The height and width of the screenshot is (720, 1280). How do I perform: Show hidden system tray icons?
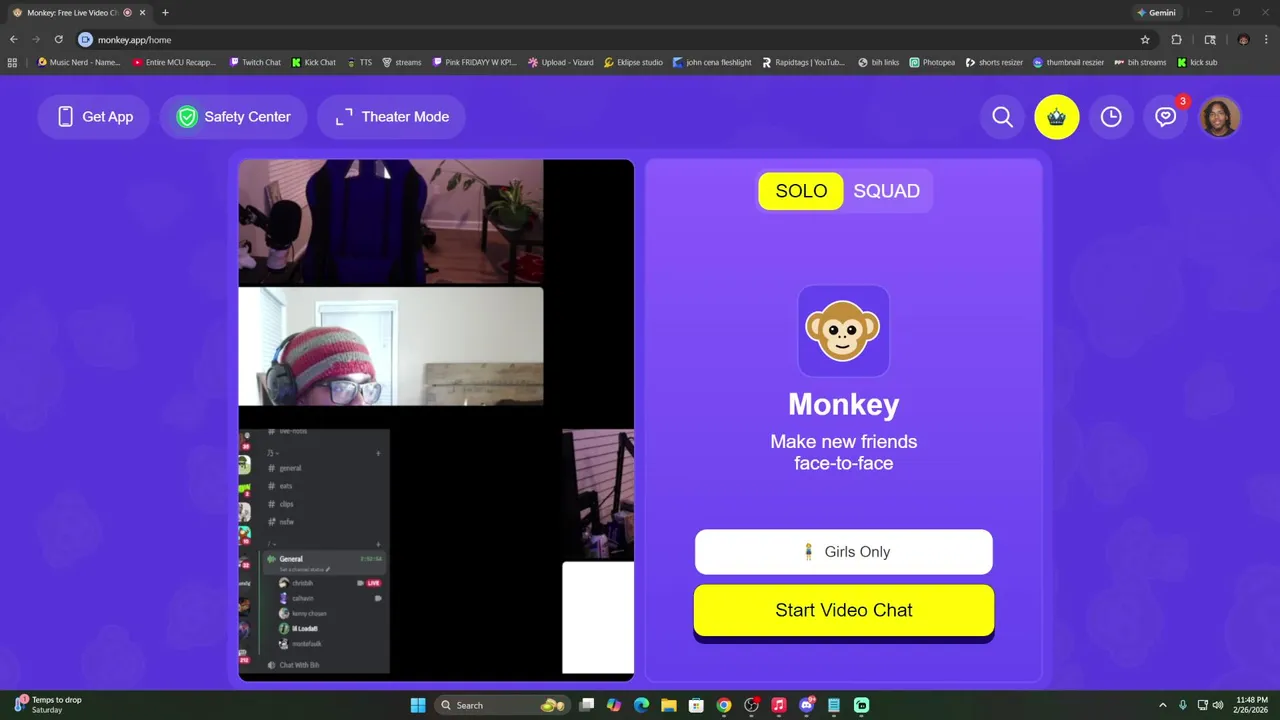click(1162, 705)
